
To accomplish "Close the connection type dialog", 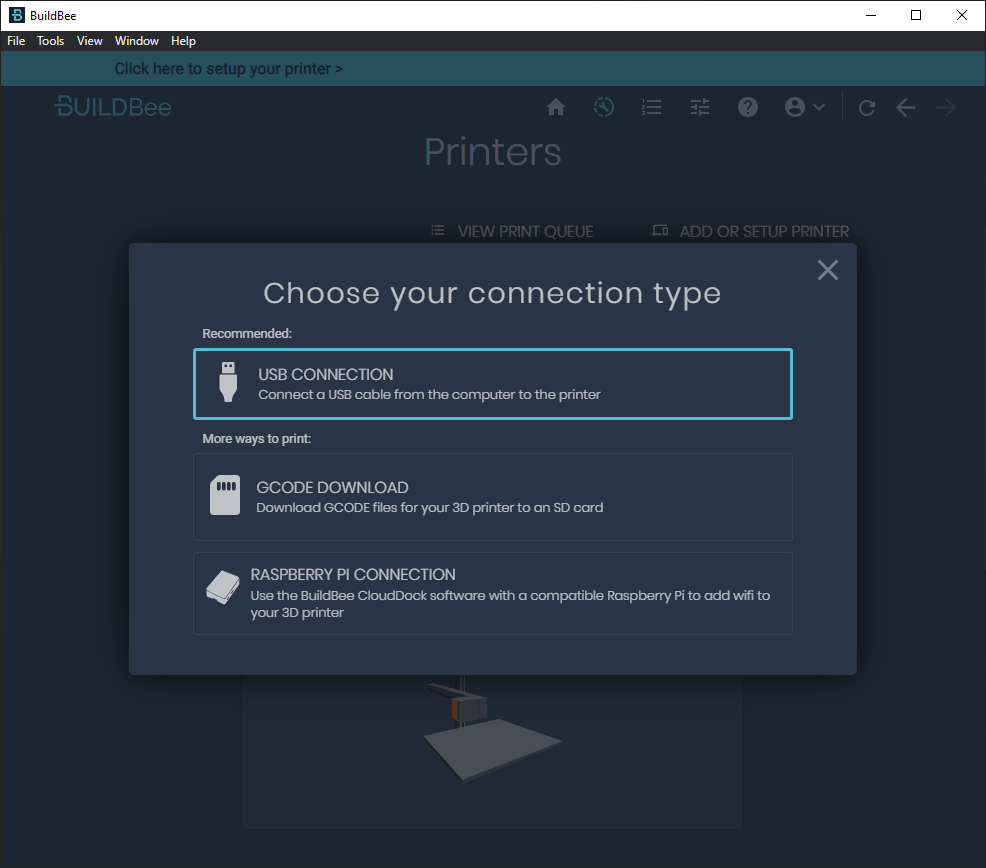I will tap(828, 270).
